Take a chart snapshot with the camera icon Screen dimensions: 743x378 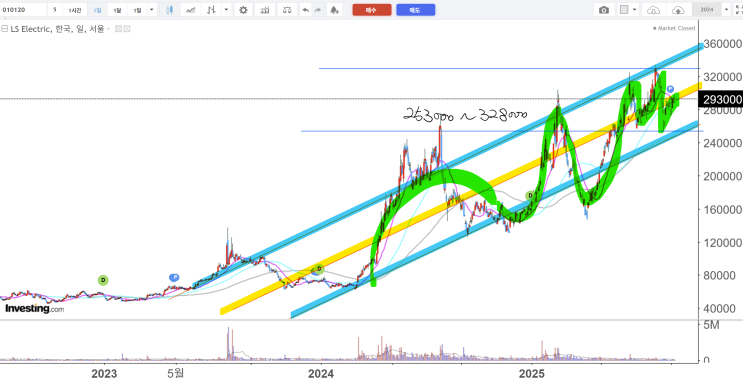point(604,10)
